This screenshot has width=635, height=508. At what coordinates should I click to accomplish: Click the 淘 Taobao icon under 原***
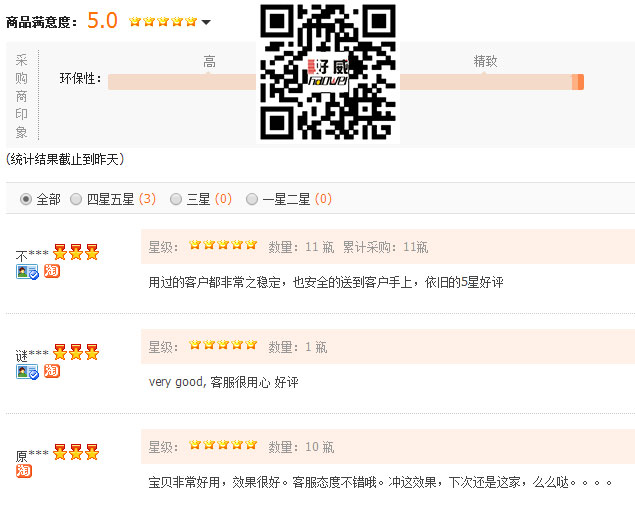tap(24, 471)
